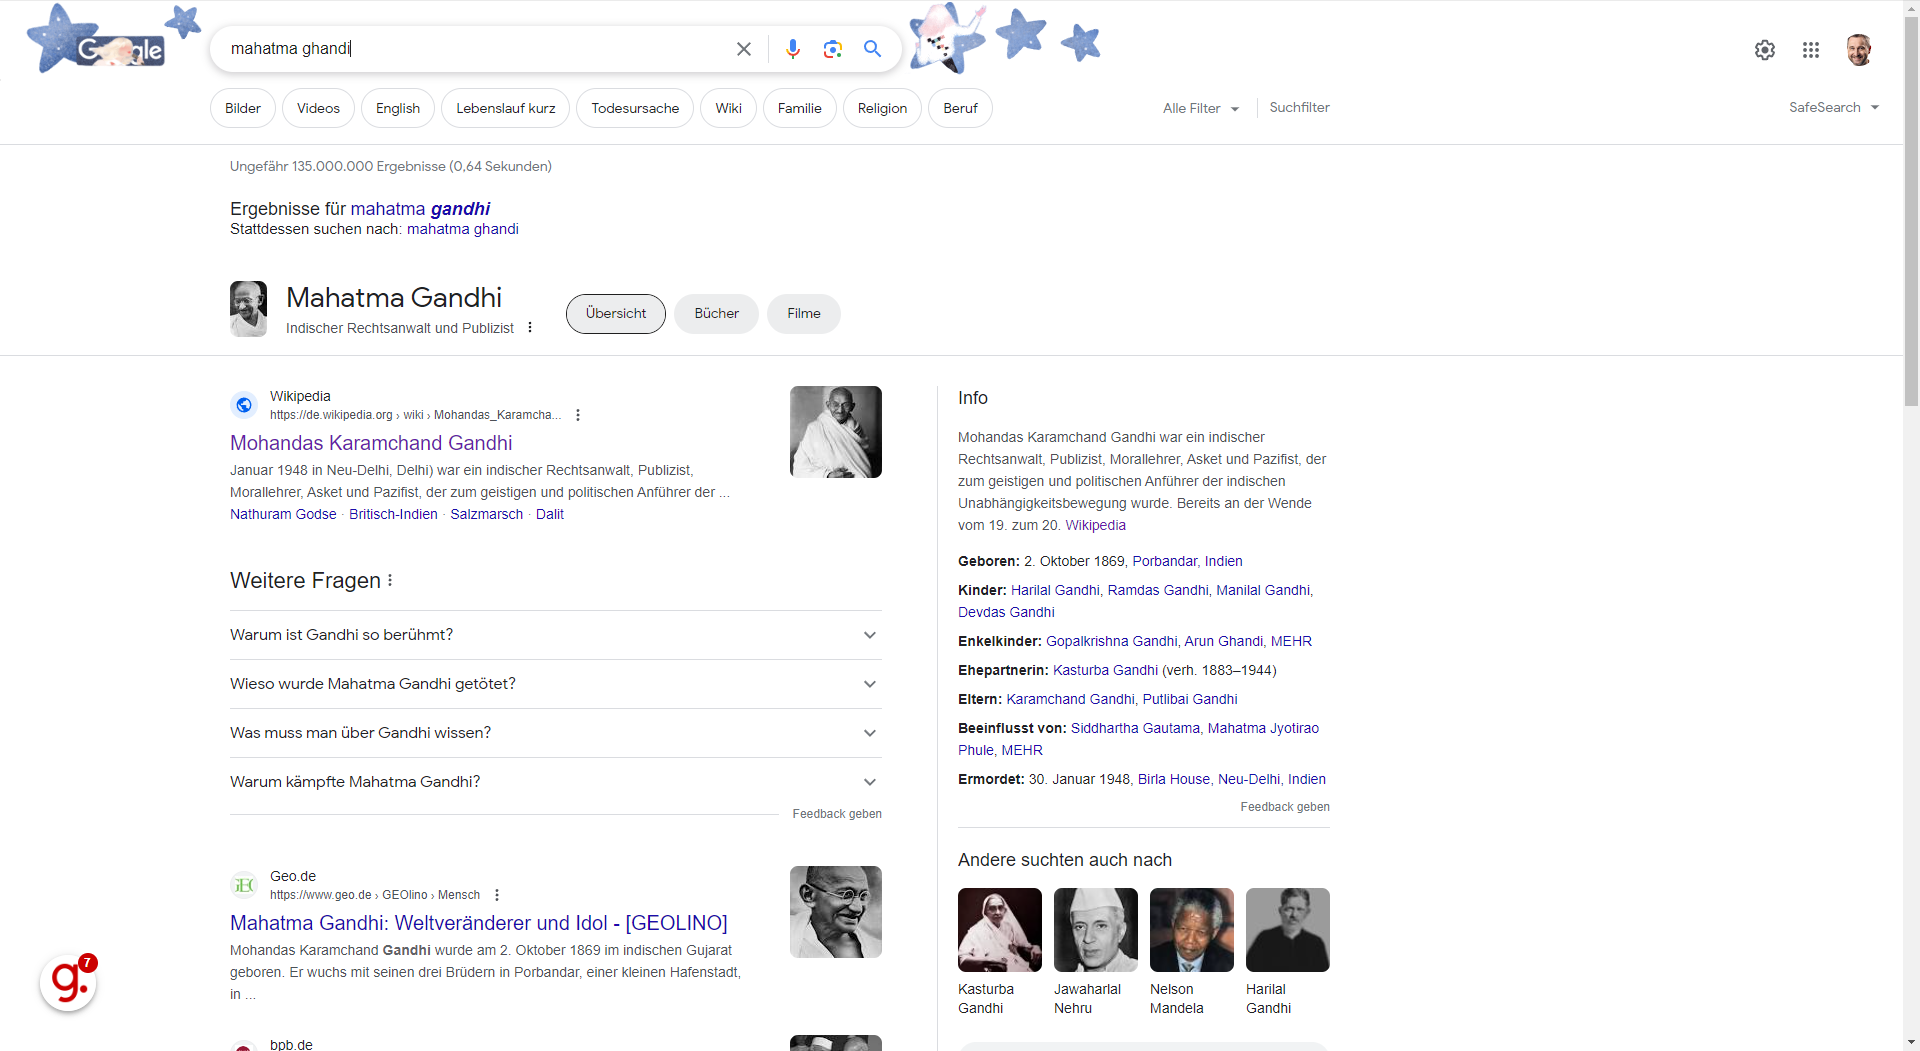Screen dimensions: 1920x1051
Task: Open the SafeSearch dropdown
Action: 1834,107
